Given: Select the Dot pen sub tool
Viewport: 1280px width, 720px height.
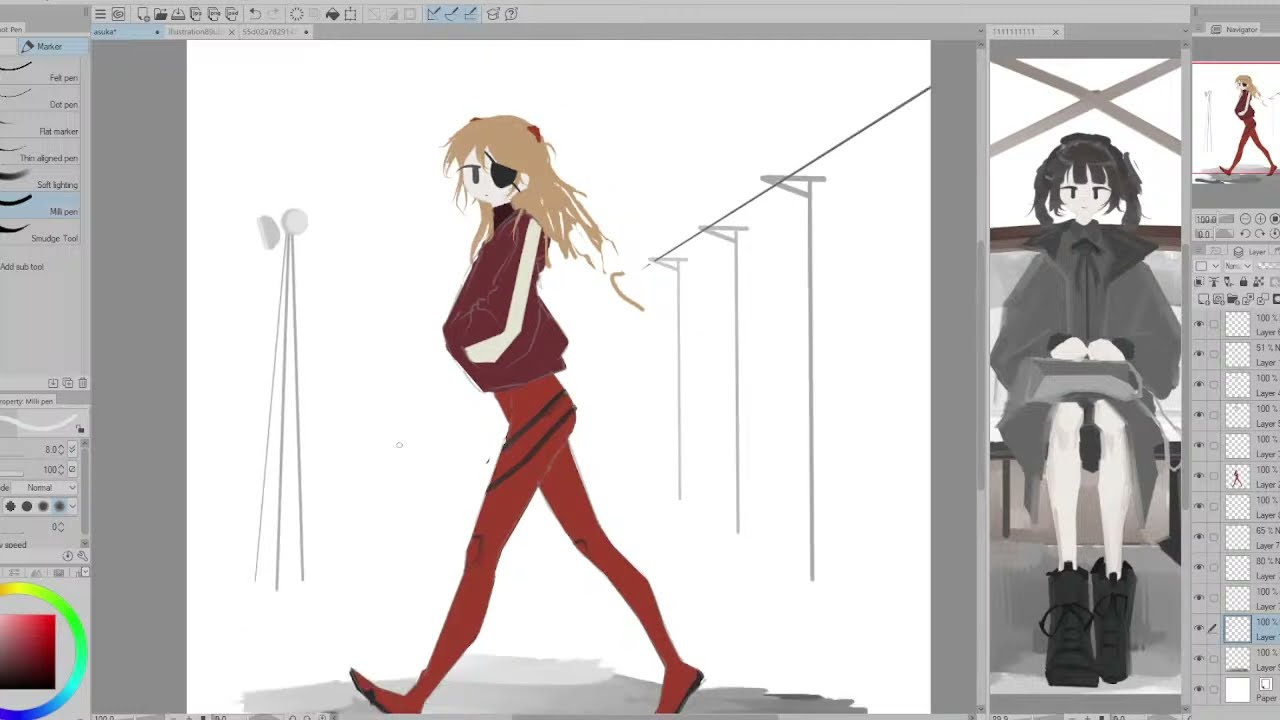Looking at the screenshot, I should (40, 98).
